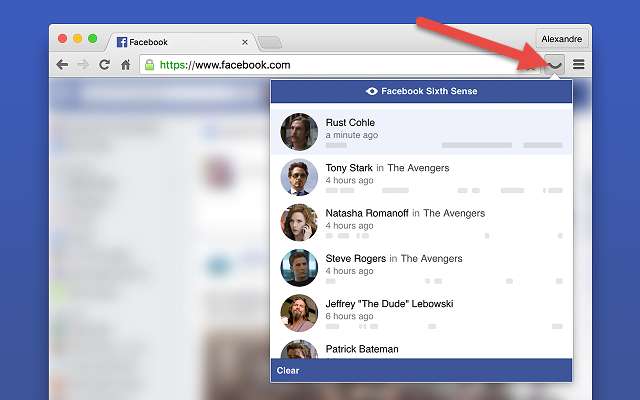
Task: Select the Facebook tab
Action: 182,42
